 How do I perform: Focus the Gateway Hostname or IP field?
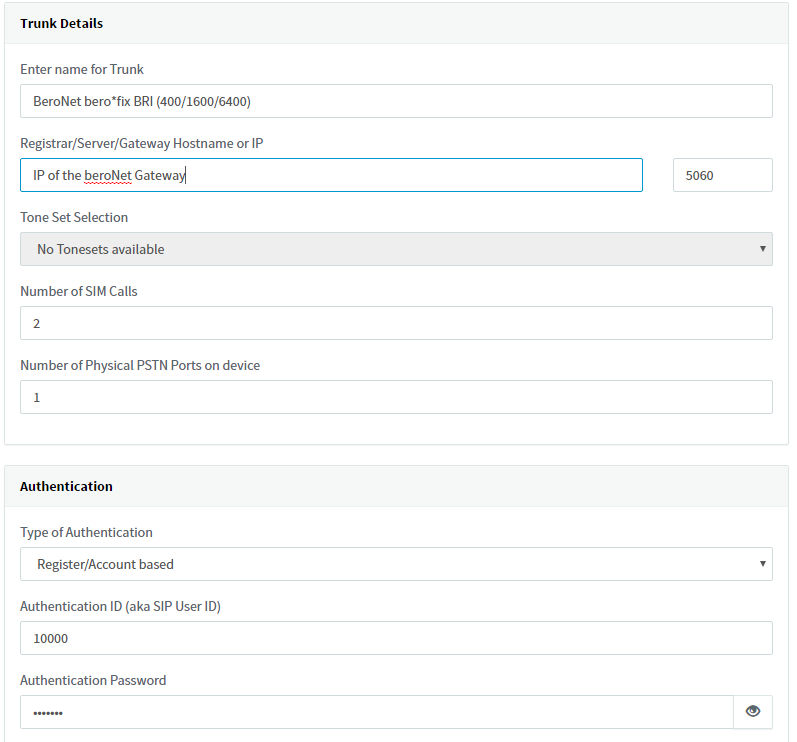click(331, 175)
